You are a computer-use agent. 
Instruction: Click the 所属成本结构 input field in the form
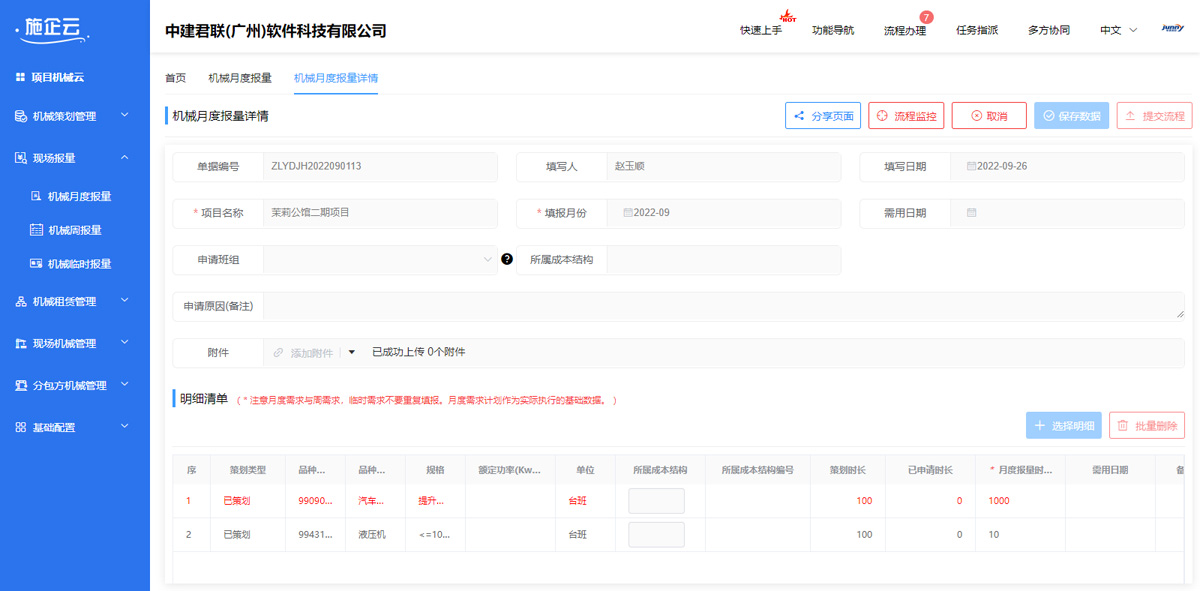724,260
